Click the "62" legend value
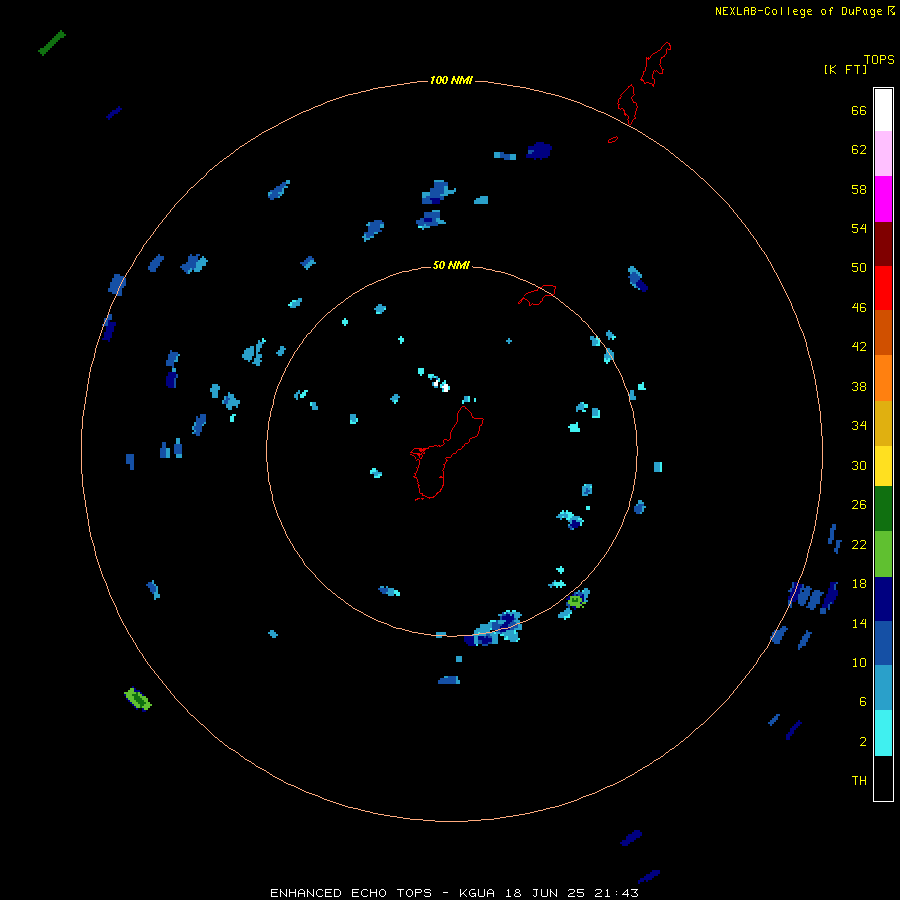Image resolution: width=900 pixels, height=900 pixels. click(859, 150)
